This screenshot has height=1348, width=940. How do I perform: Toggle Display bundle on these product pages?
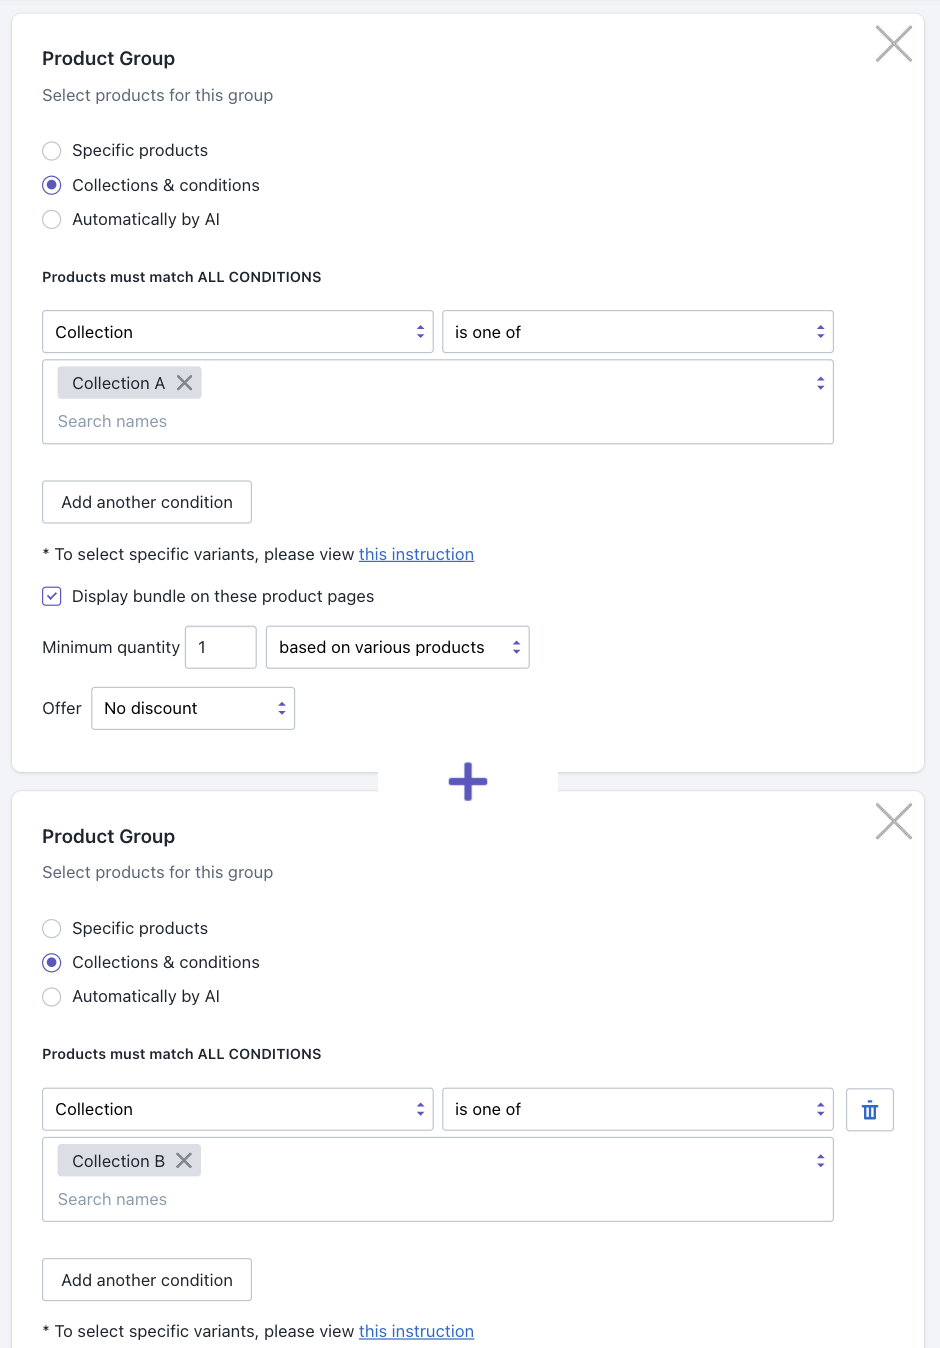point(52,596)
